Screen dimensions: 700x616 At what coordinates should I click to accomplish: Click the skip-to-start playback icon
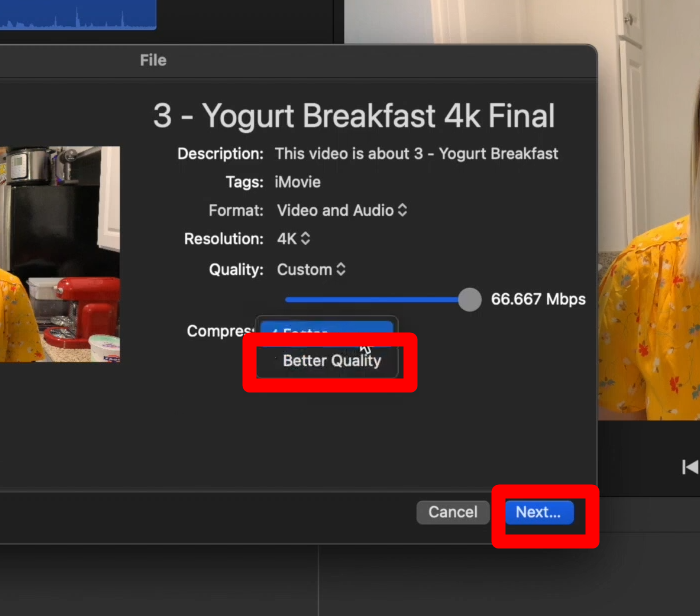point(690,467)
